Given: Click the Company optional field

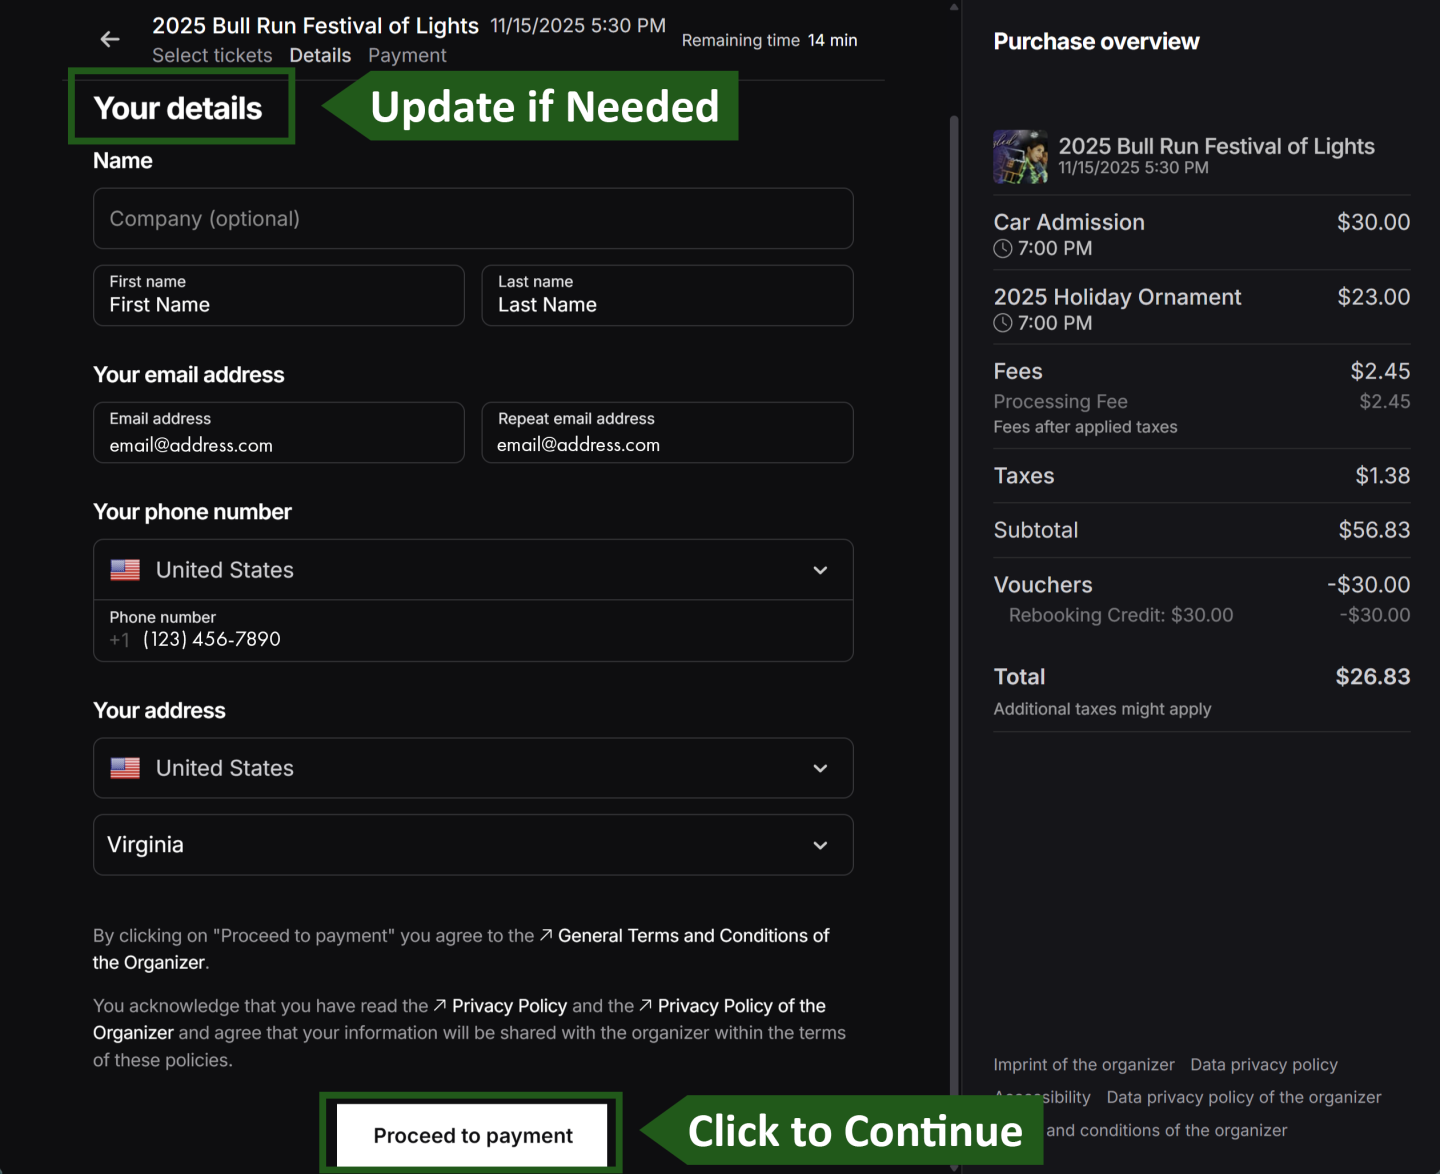Looking at the screenshot, I should pyautogui.click(x=472, y=218).
